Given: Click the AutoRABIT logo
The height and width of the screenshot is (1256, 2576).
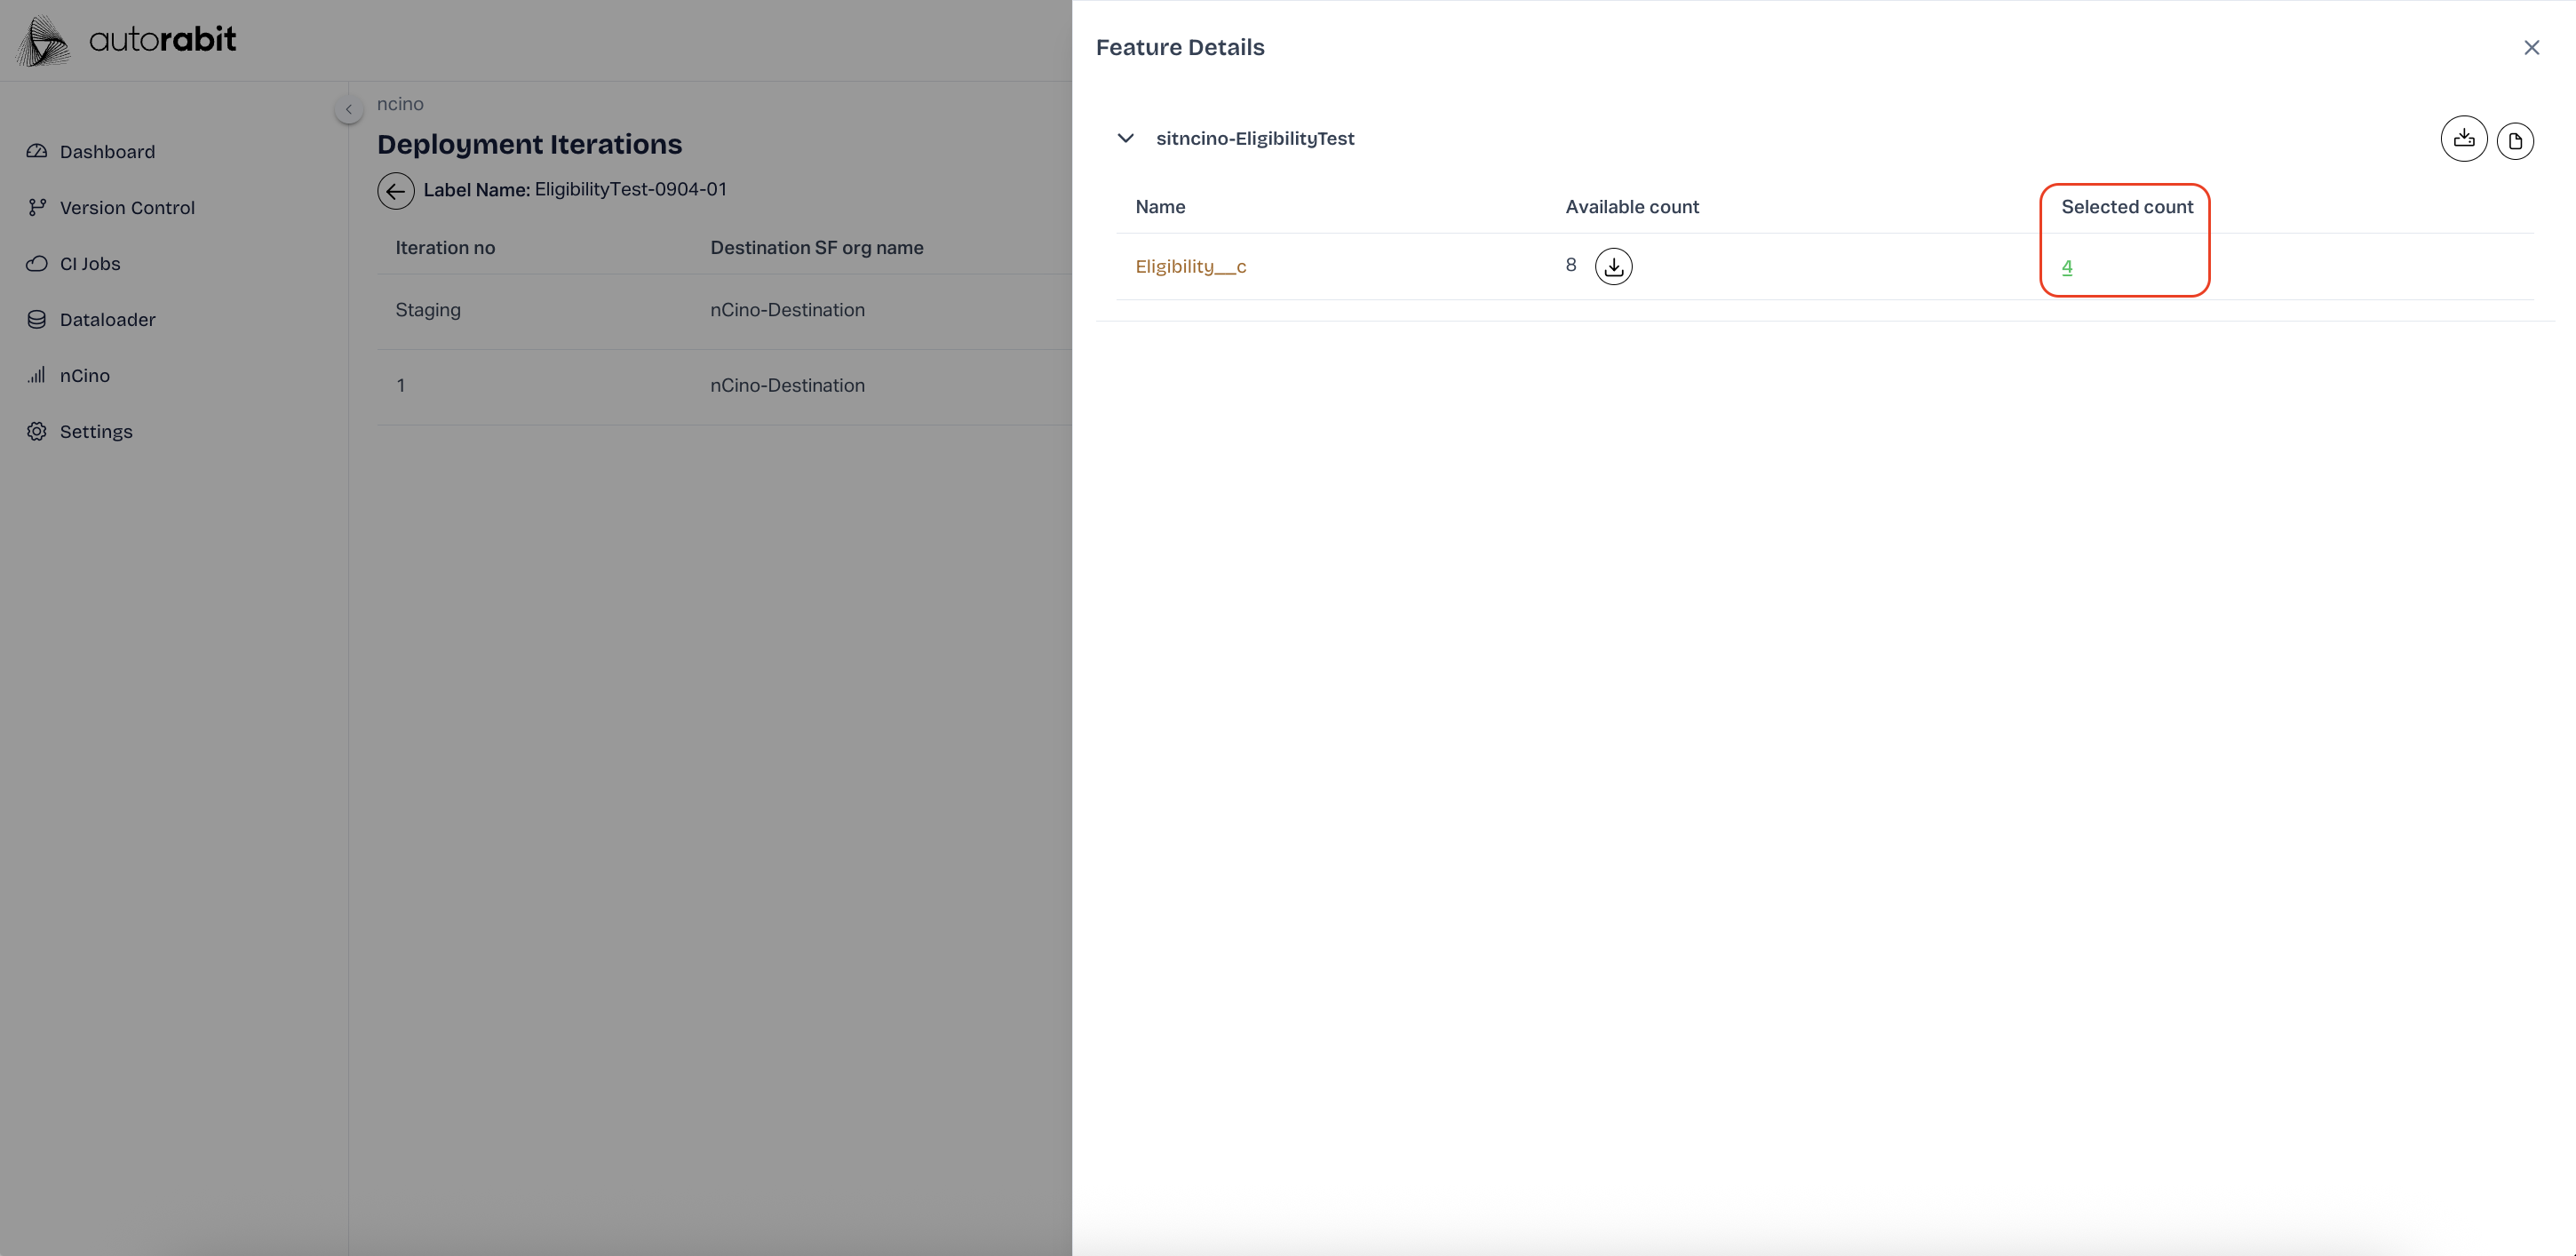Looking at the screenshot, I should tap(127, 40).
